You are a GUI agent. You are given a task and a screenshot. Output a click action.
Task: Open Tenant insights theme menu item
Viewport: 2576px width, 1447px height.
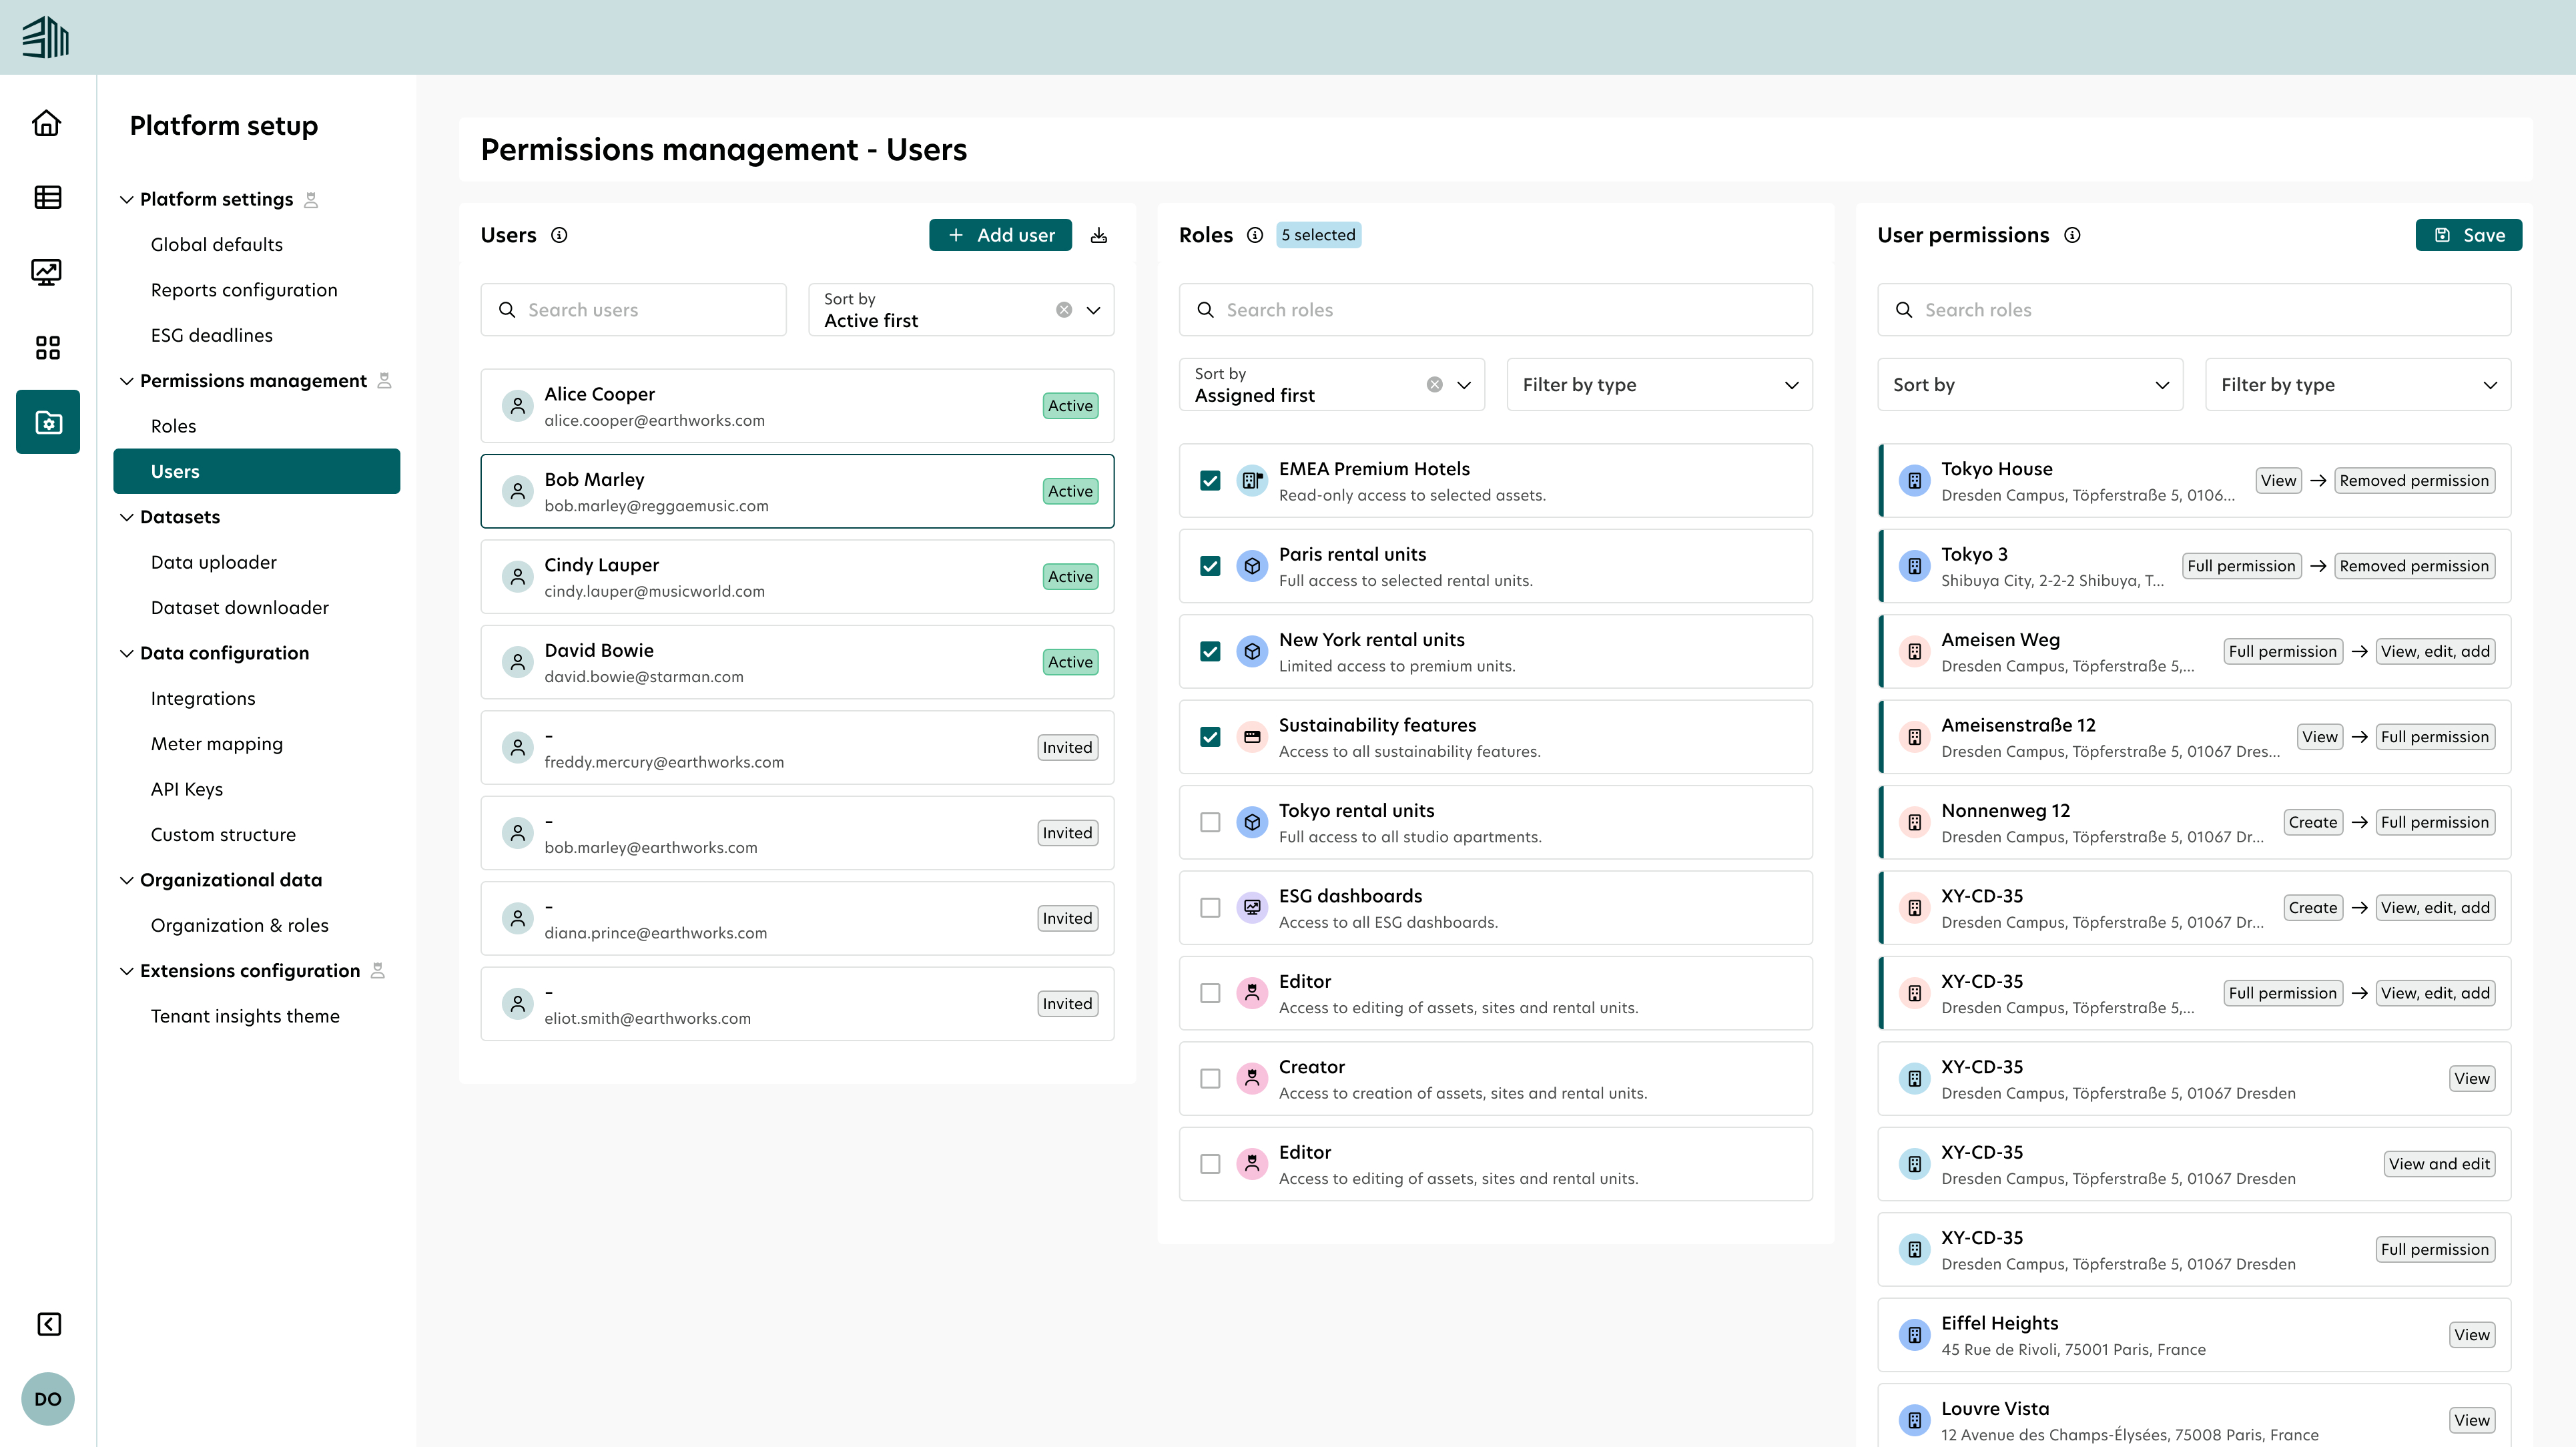coord(245,1016)
